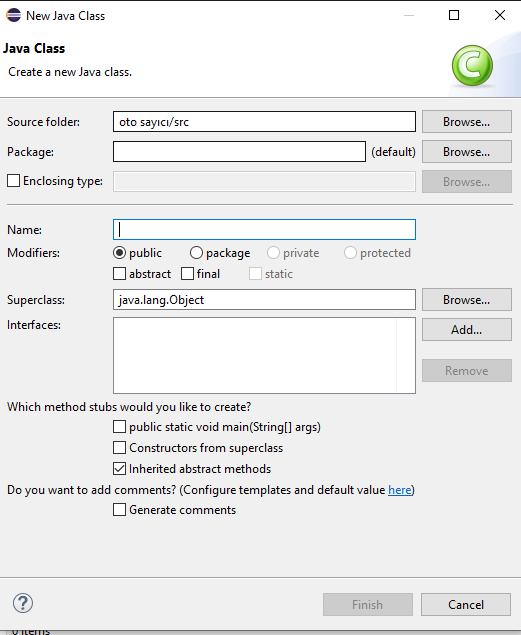Maximize the New Java Class dialog
Image resolution: width=521 pixels, height=635 pixels.
coord(454,15)
